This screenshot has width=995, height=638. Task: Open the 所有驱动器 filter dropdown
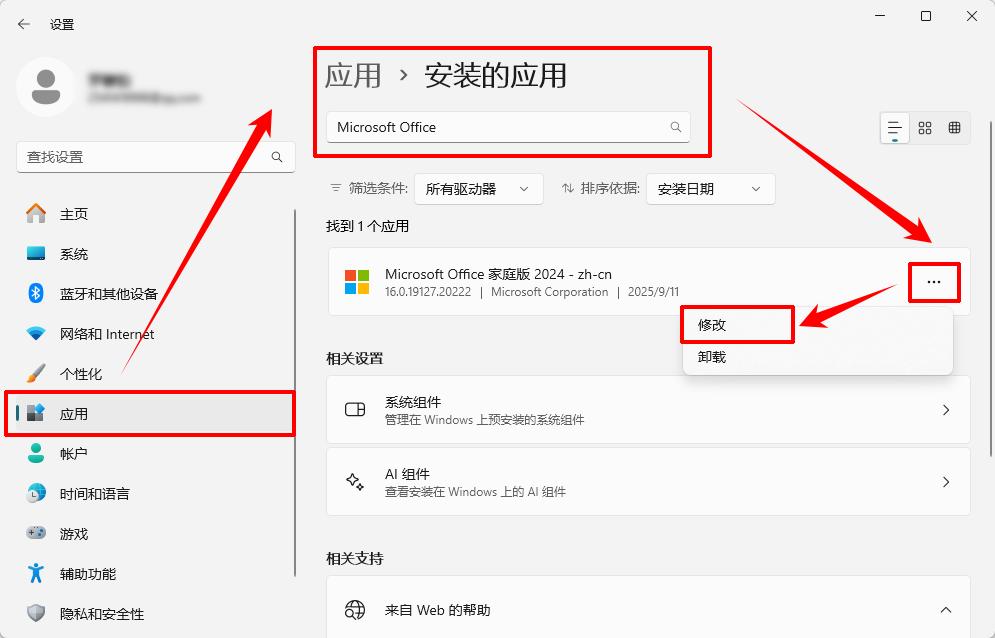tap(478, 189)
